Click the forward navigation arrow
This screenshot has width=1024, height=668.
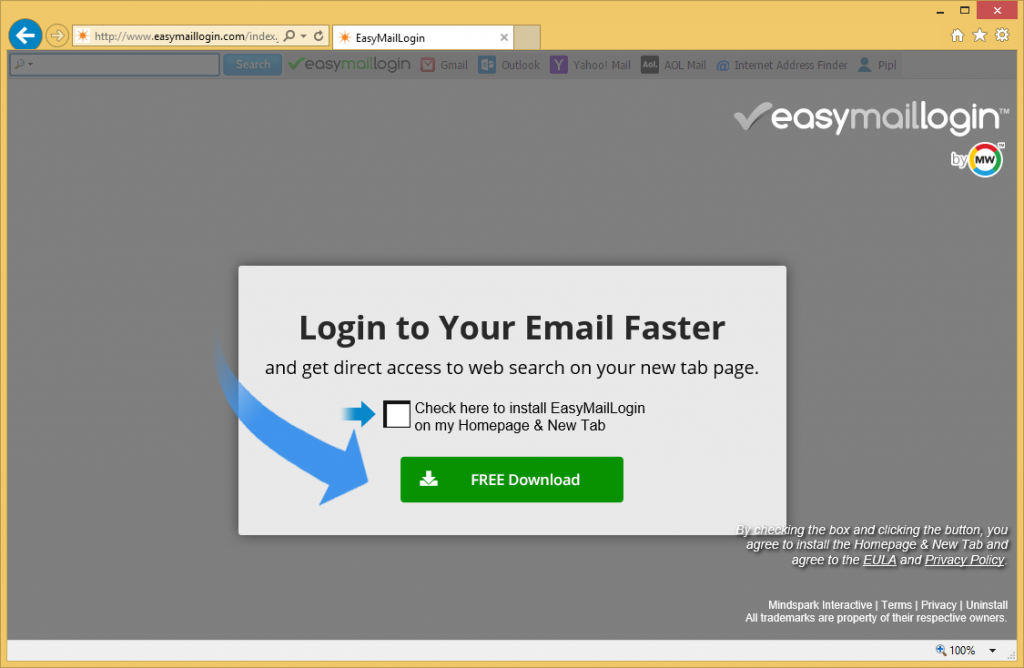[57, 36]
